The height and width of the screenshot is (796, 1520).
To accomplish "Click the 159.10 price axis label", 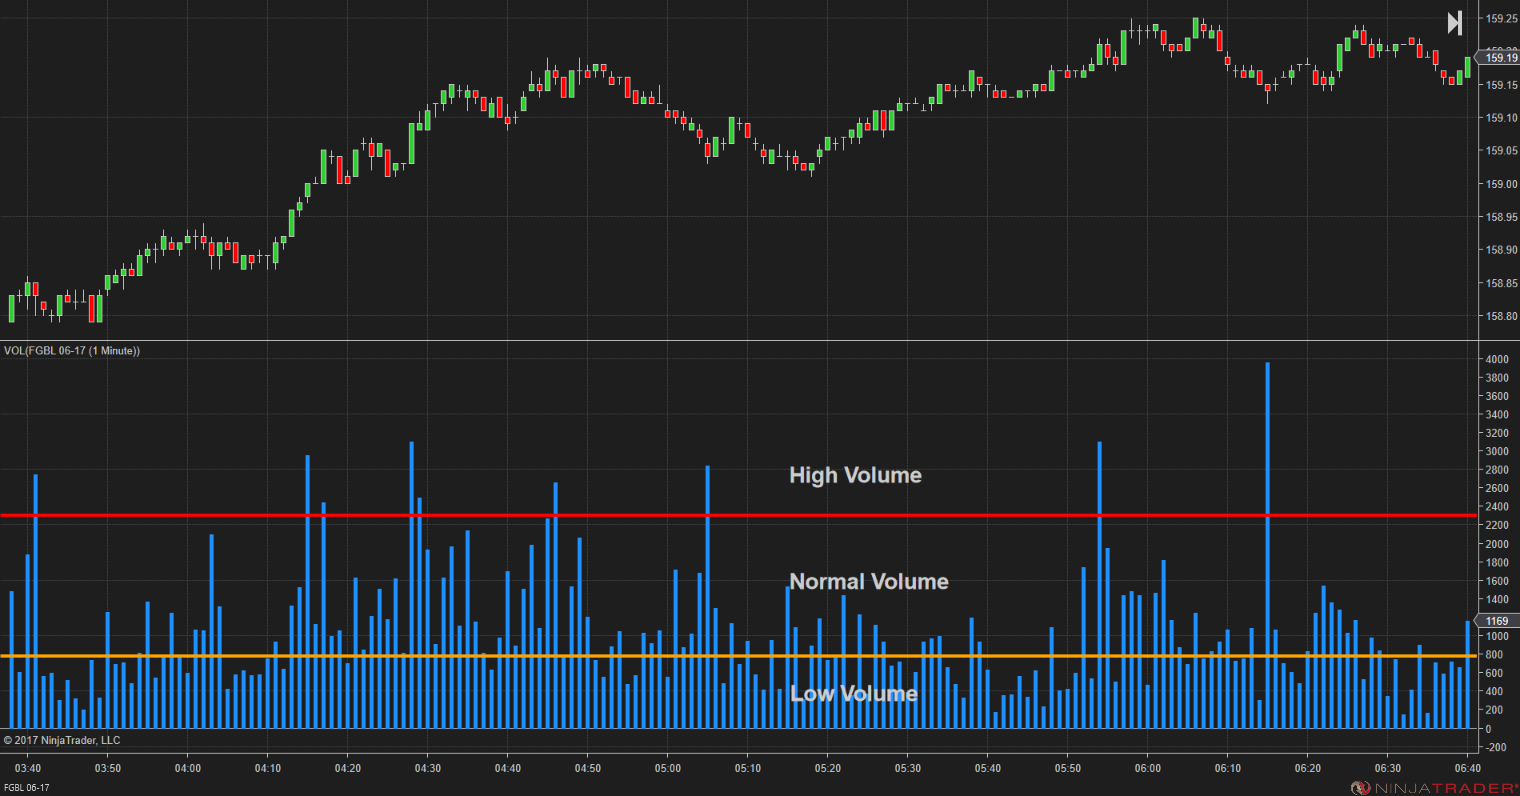I will 1501,118.
